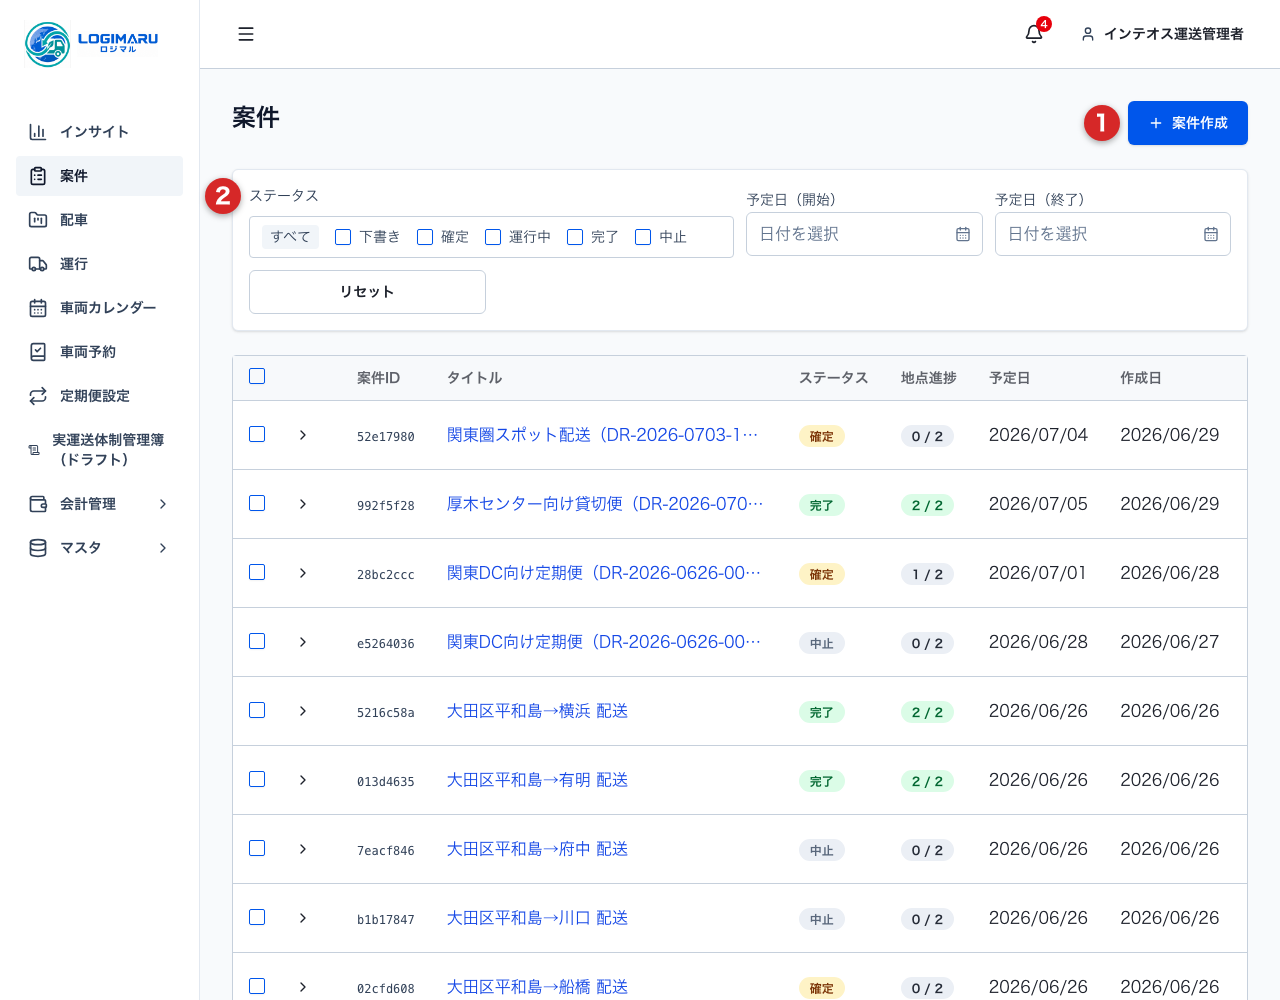Click the 予定日（開始） date field
This screenshot has height=1000, width=1280.
(x=864, y=234)
